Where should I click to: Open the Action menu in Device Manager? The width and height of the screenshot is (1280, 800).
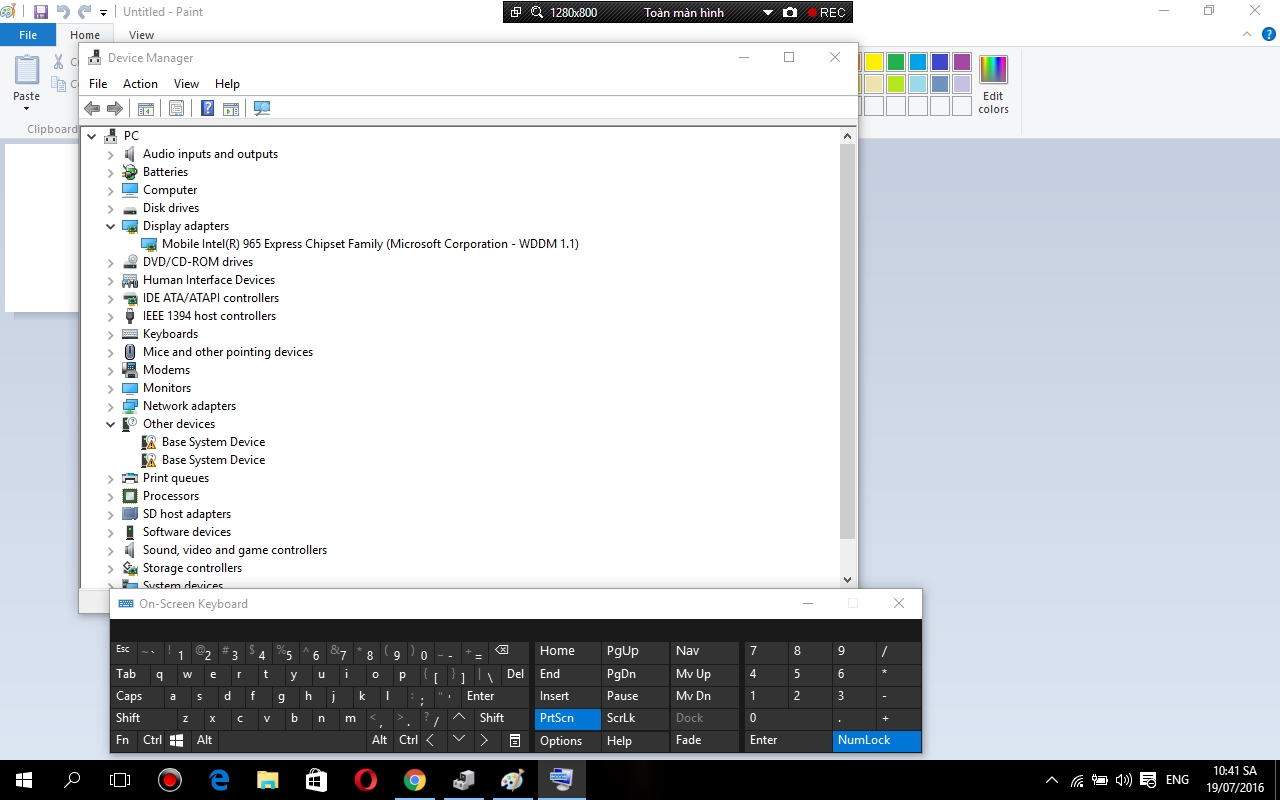coord(140,84)
